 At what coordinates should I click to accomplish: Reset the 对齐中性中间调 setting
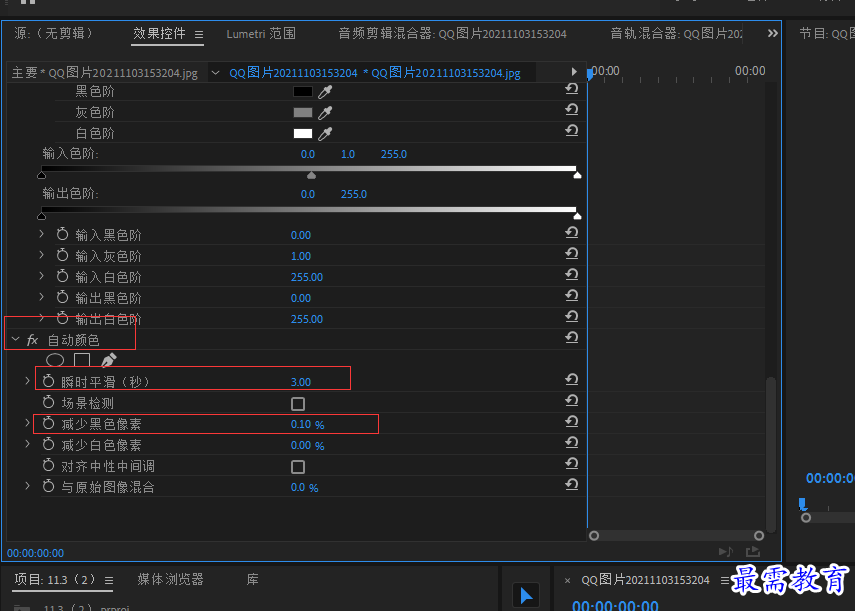tap(571, 464)
